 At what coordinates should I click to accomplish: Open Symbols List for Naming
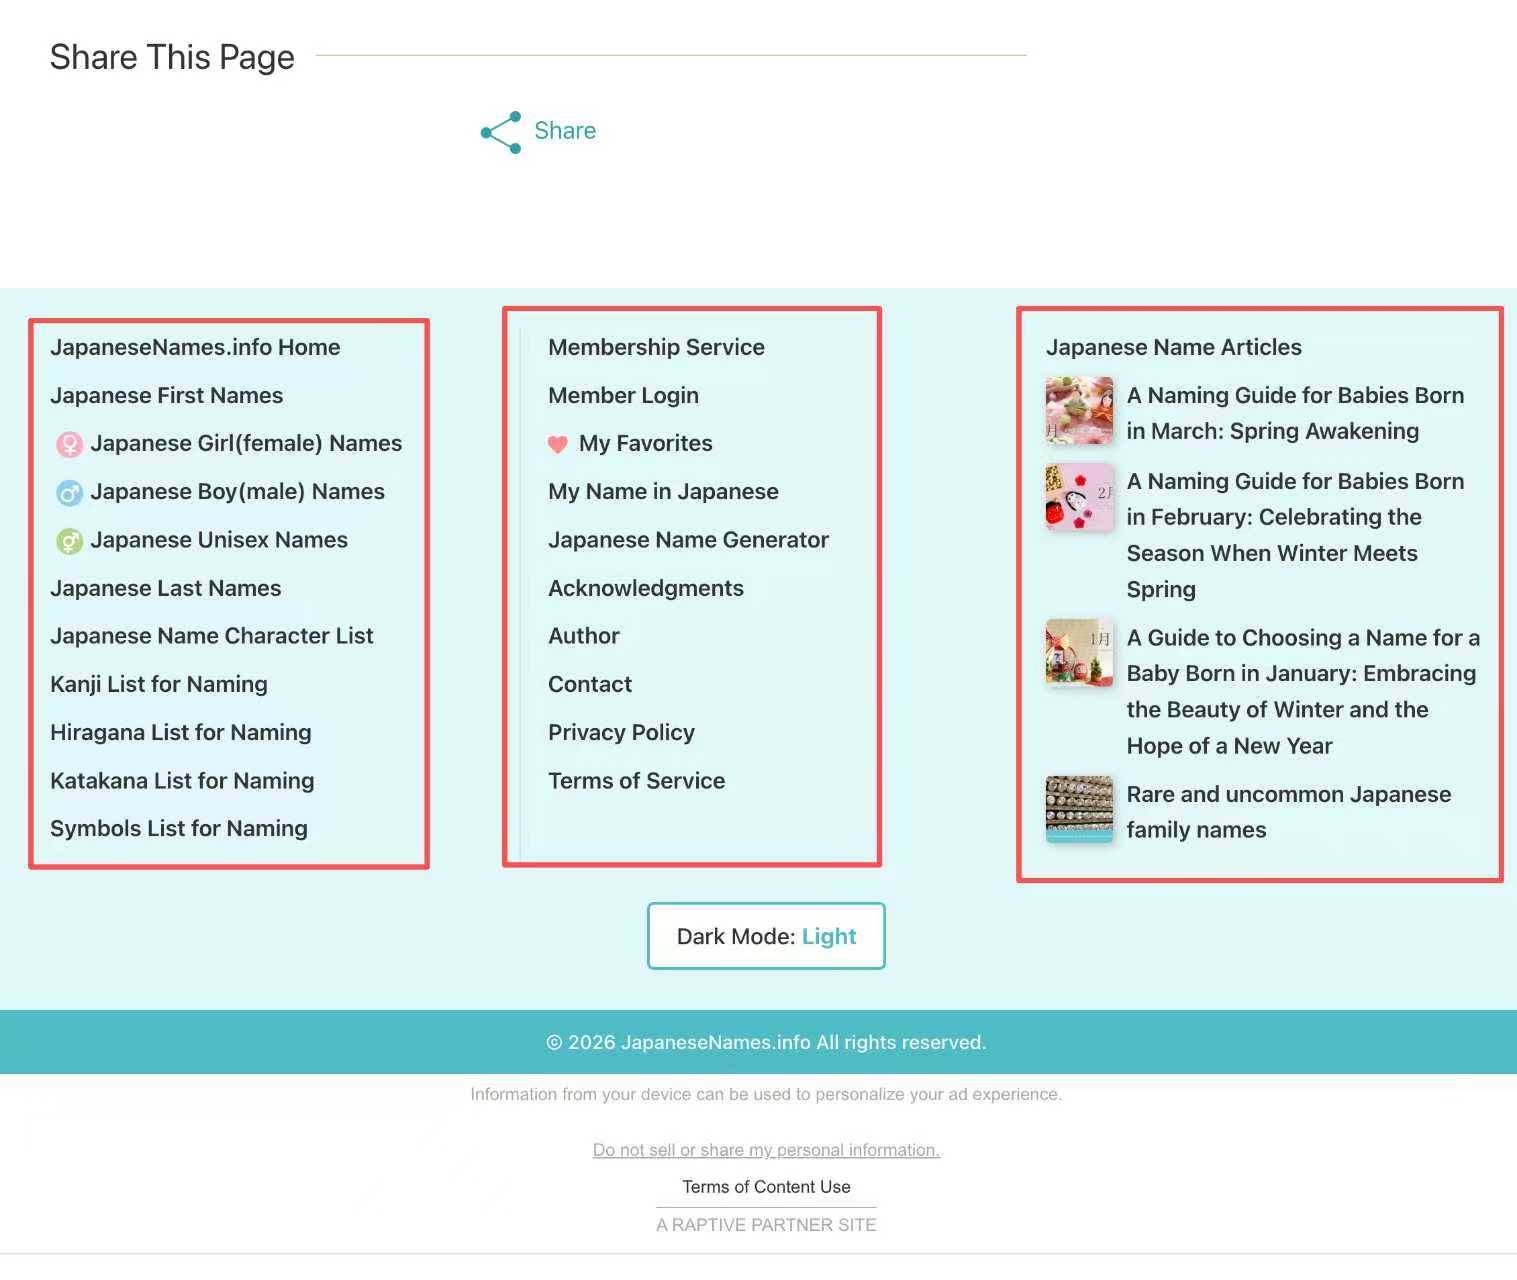click(179, 828)
